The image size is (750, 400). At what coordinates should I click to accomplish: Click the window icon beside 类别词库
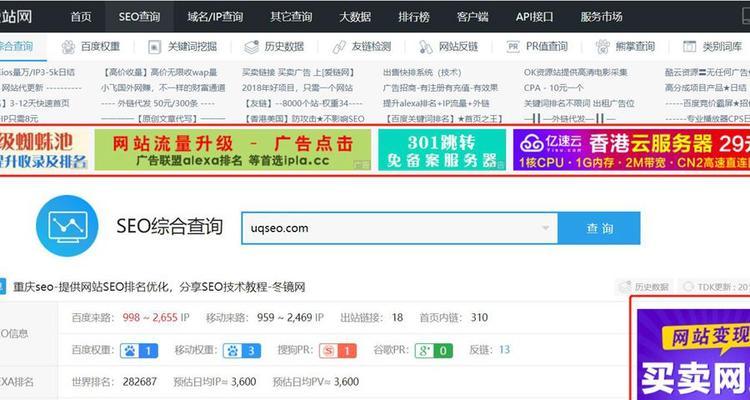click(689, 46)
